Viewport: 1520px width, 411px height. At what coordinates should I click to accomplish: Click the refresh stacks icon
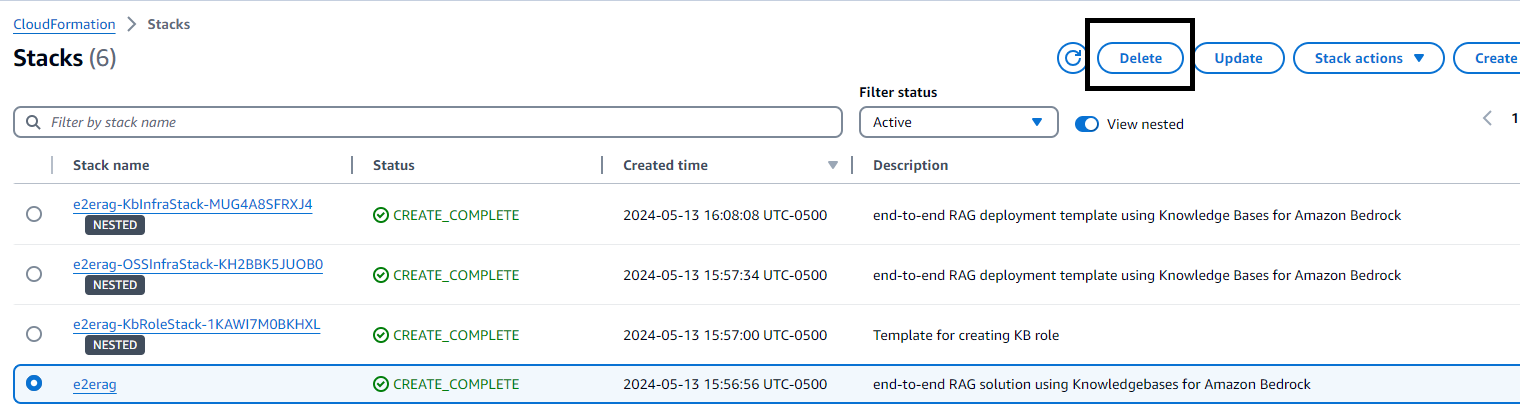tap(1073, 58)
